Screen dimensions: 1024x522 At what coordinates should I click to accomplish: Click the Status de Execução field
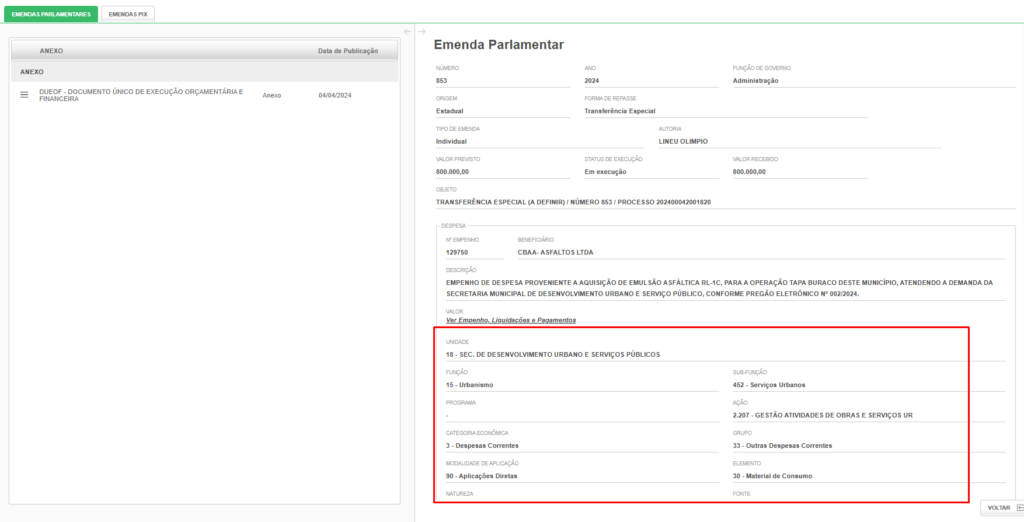pyautogui.click(x=650, y=172)
